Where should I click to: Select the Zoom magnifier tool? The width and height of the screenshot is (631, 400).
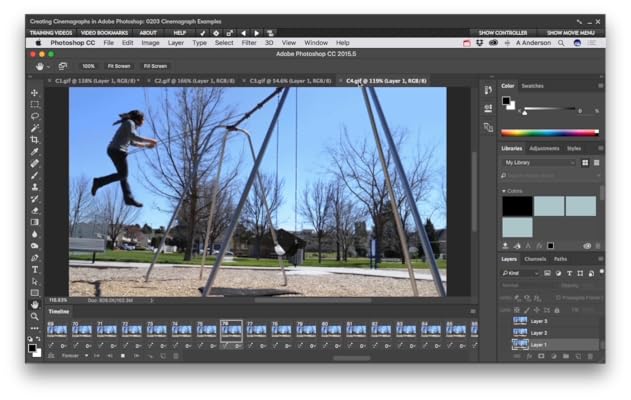point(35,316)
